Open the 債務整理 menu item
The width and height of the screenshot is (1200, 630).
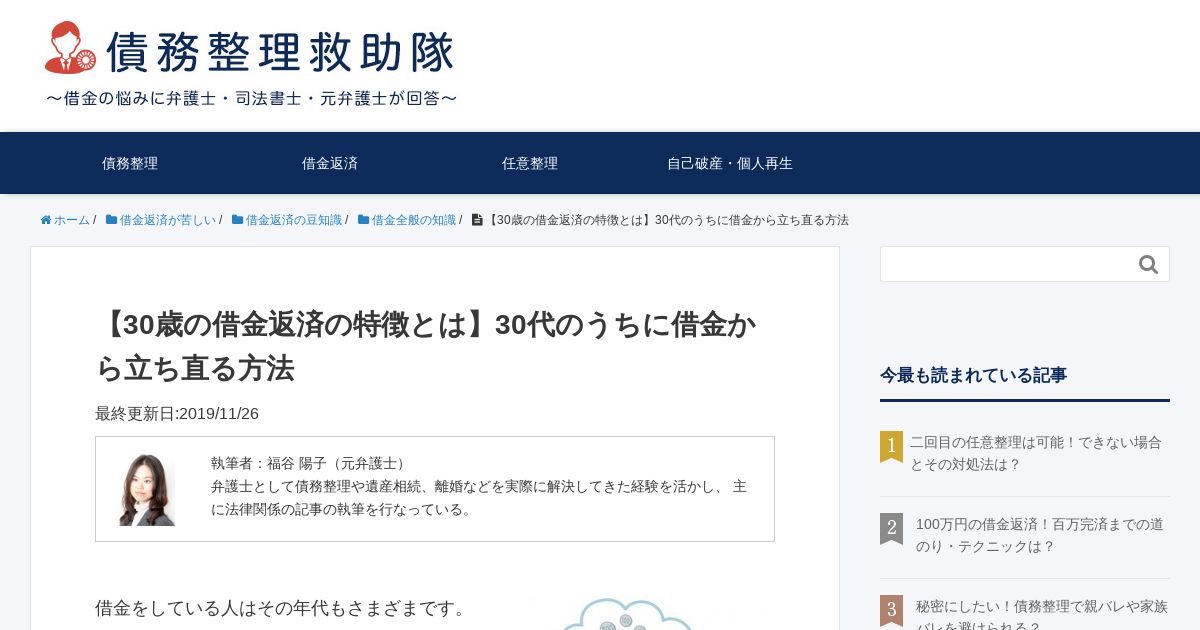point(130,163)
